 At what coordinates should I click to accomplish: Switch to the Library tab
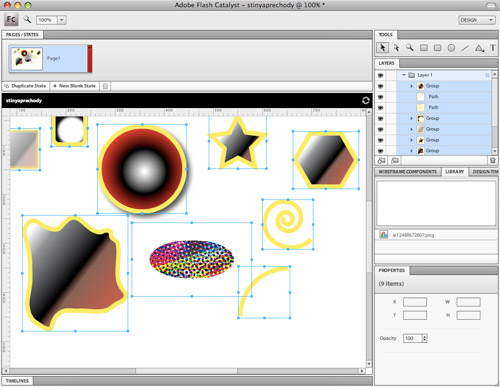pyautogui.click(x=455, y=172)
